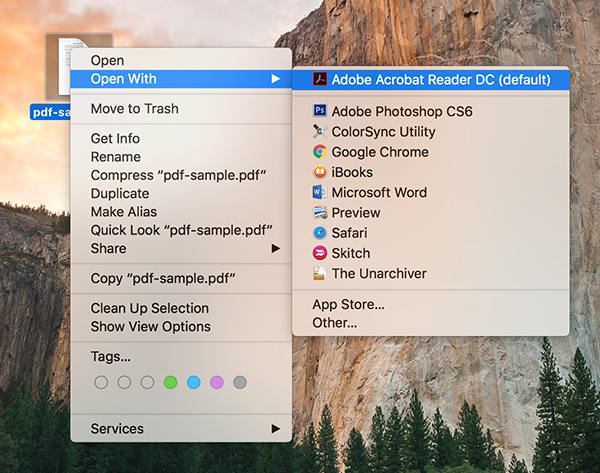
Task: Select Show View Options
Action: pos(181,327)
